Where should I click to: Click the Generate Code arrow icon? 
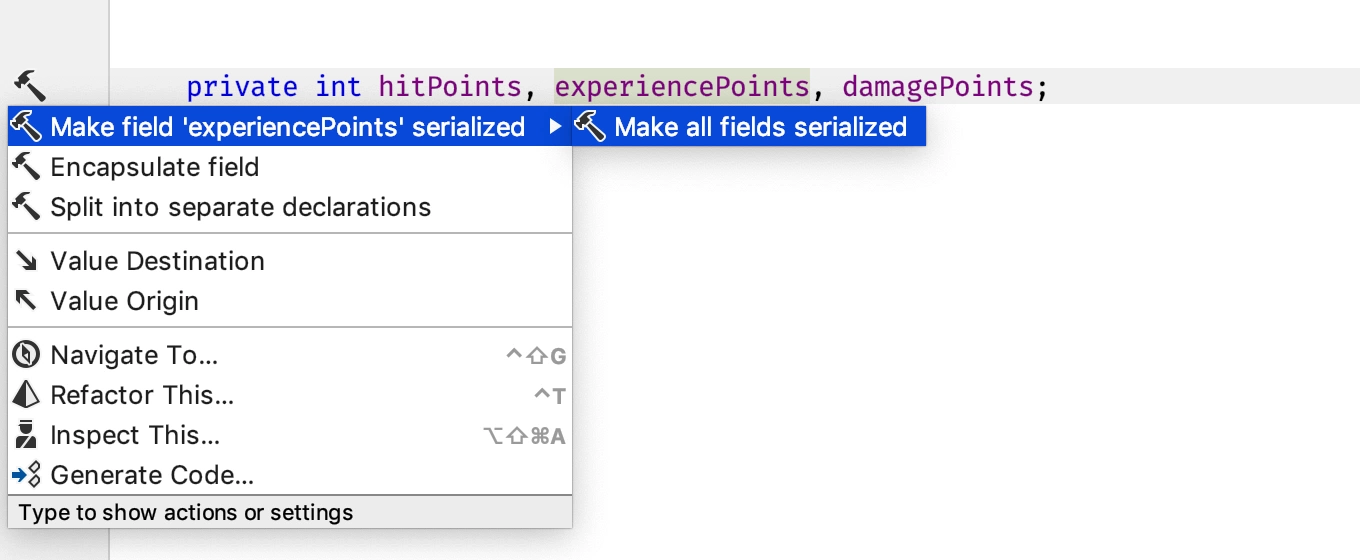[26, 475]
